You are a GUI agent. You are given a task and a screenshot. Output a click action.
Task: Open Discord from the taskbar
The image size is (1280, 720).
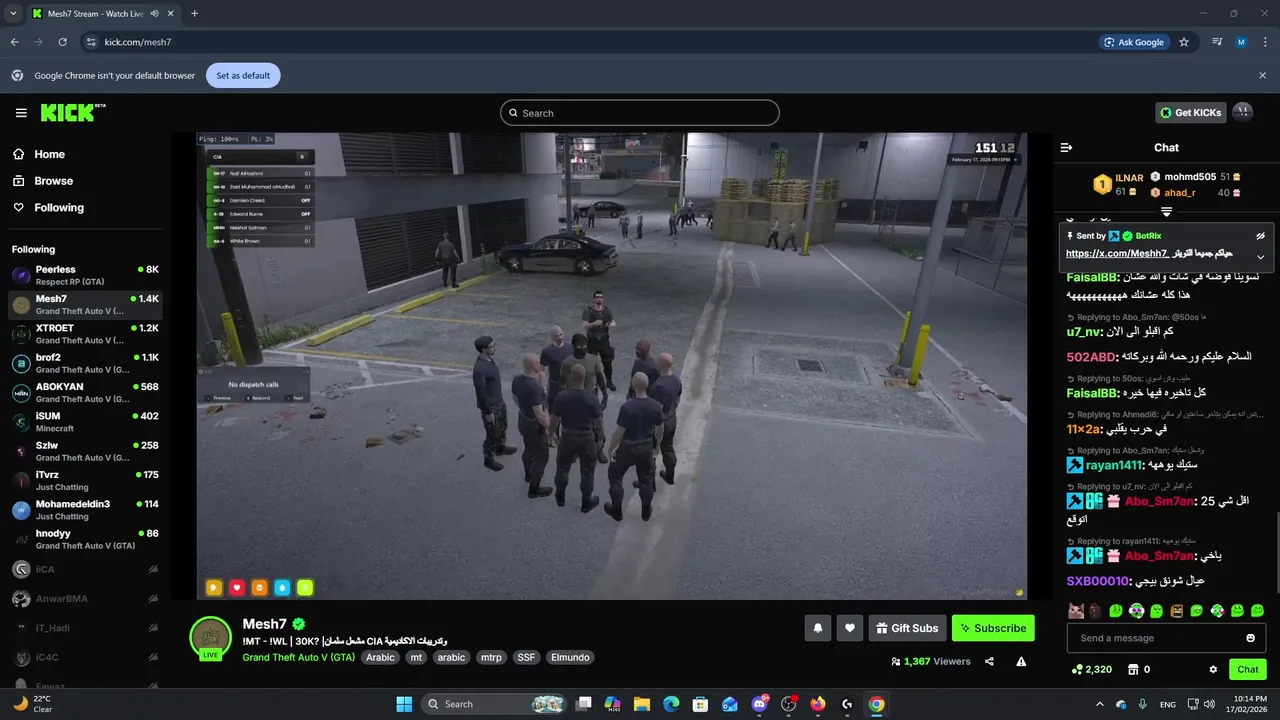click(x=759, y=704)
